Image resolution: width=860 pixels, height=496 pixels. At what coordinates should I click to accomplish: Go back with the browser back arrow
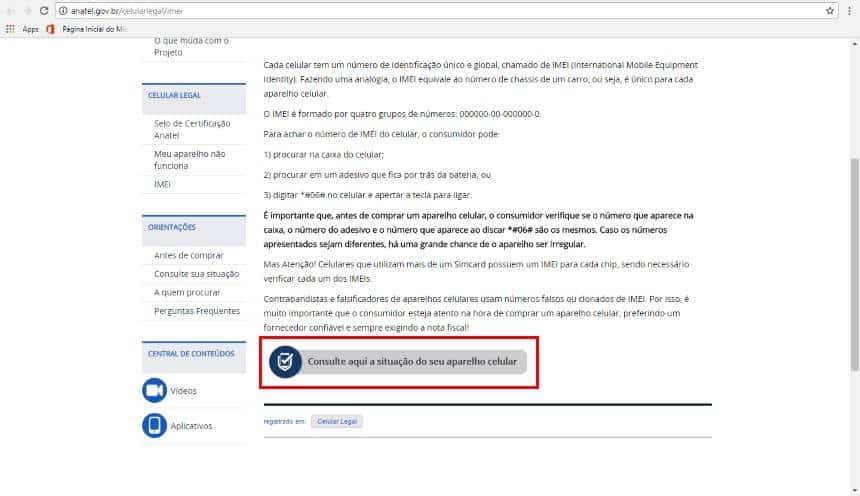(10, 10)
